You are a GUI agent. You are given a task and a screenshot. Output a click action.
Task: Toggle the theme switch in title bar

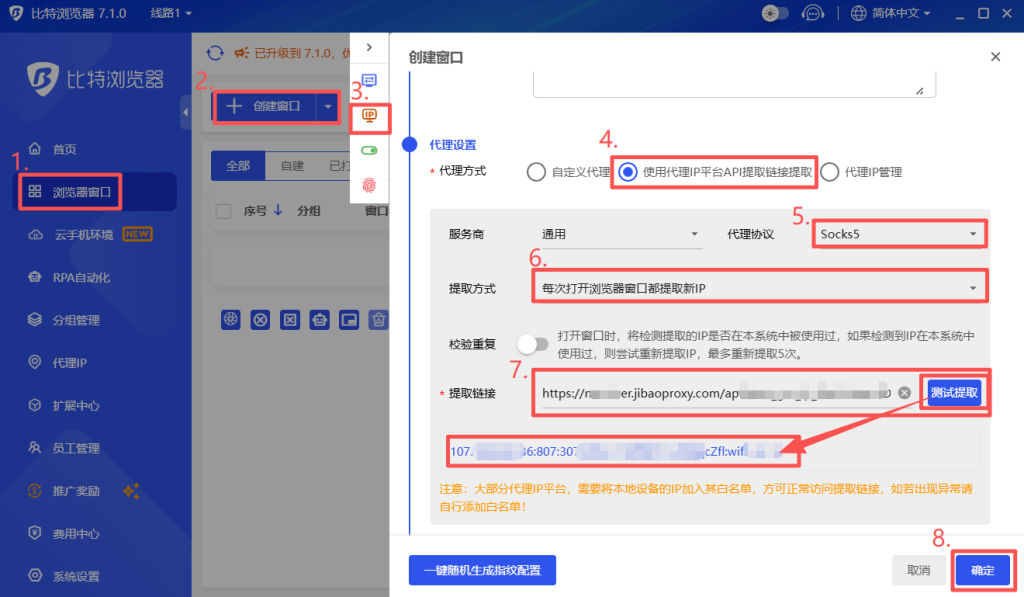(775, 13)
